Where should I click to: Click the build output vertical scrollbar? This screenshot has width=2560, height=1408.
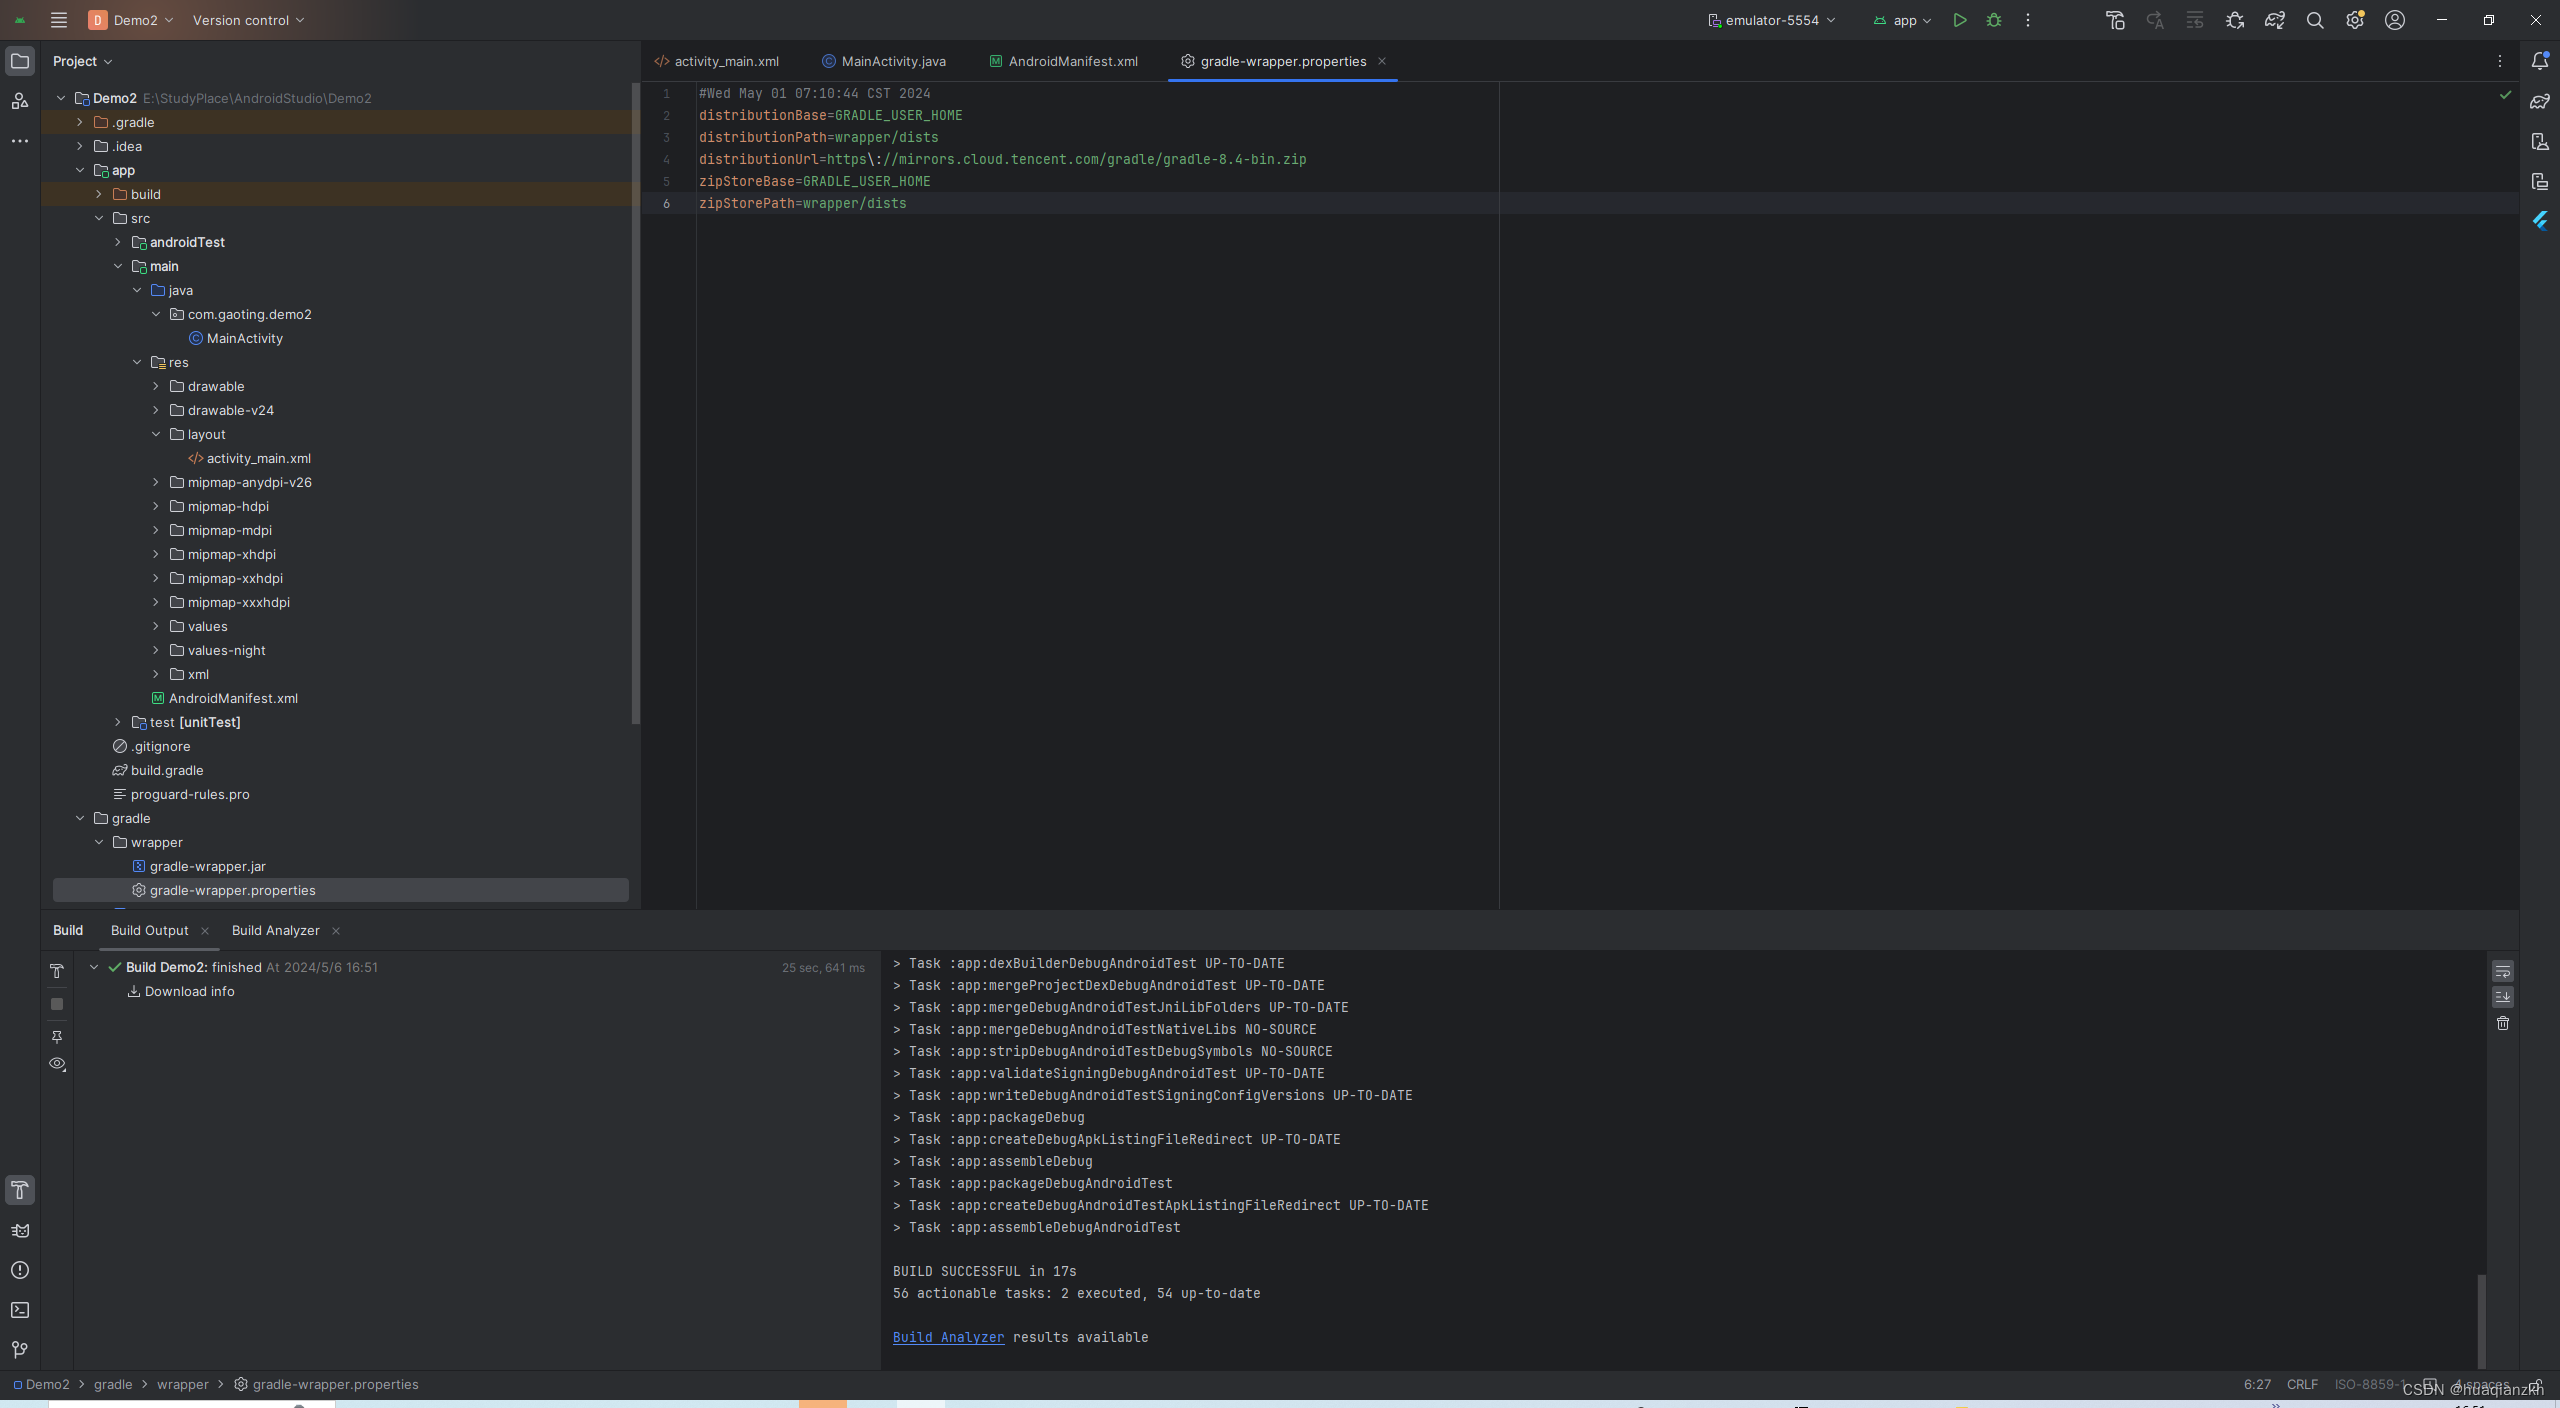(x=2481, y=1320)
